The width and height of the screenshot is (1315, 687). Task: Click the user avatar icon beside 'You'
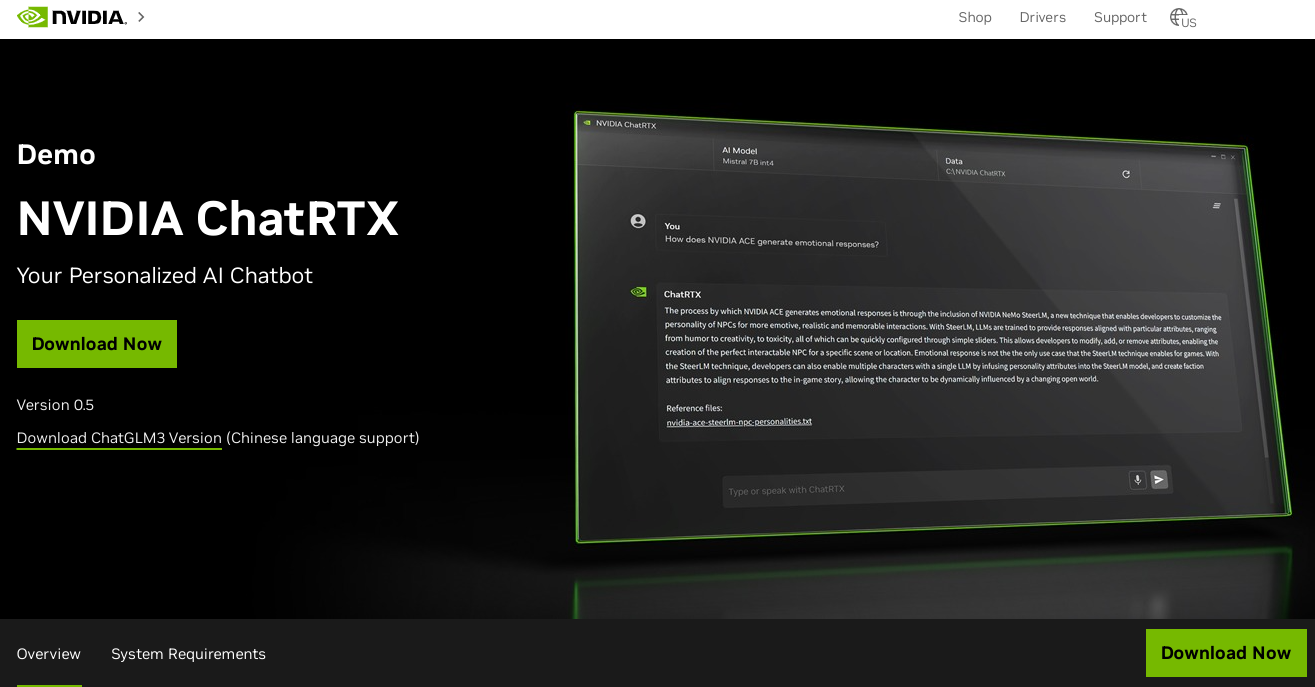(638, 221)
